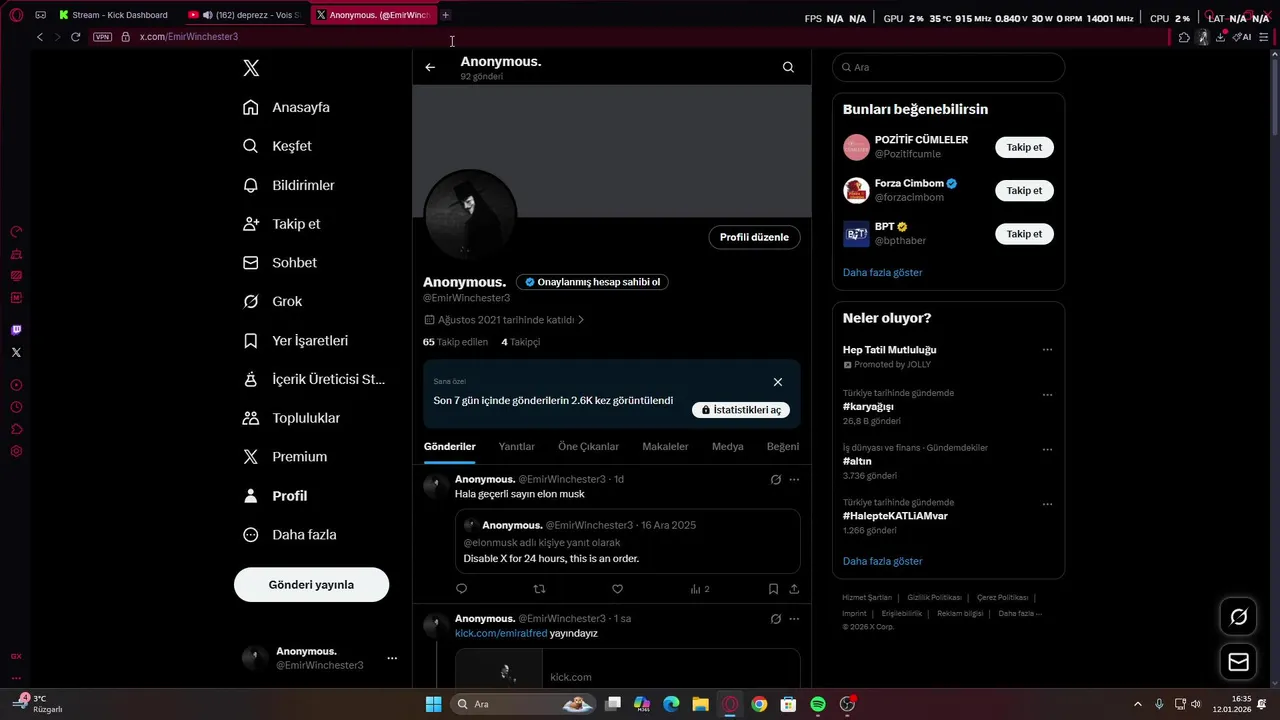Switch to the Beğeni tab

[783, 447]
